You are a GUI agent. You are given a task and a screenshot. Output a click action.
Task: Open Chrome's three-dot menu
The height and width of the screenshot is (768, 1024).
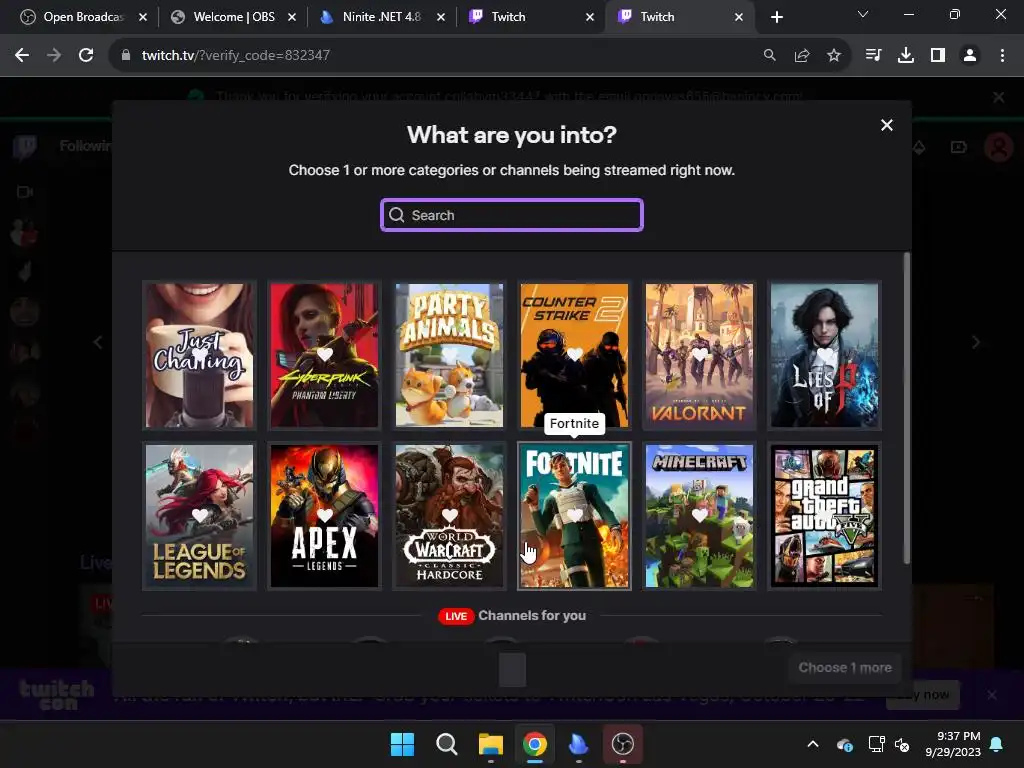1002,56
